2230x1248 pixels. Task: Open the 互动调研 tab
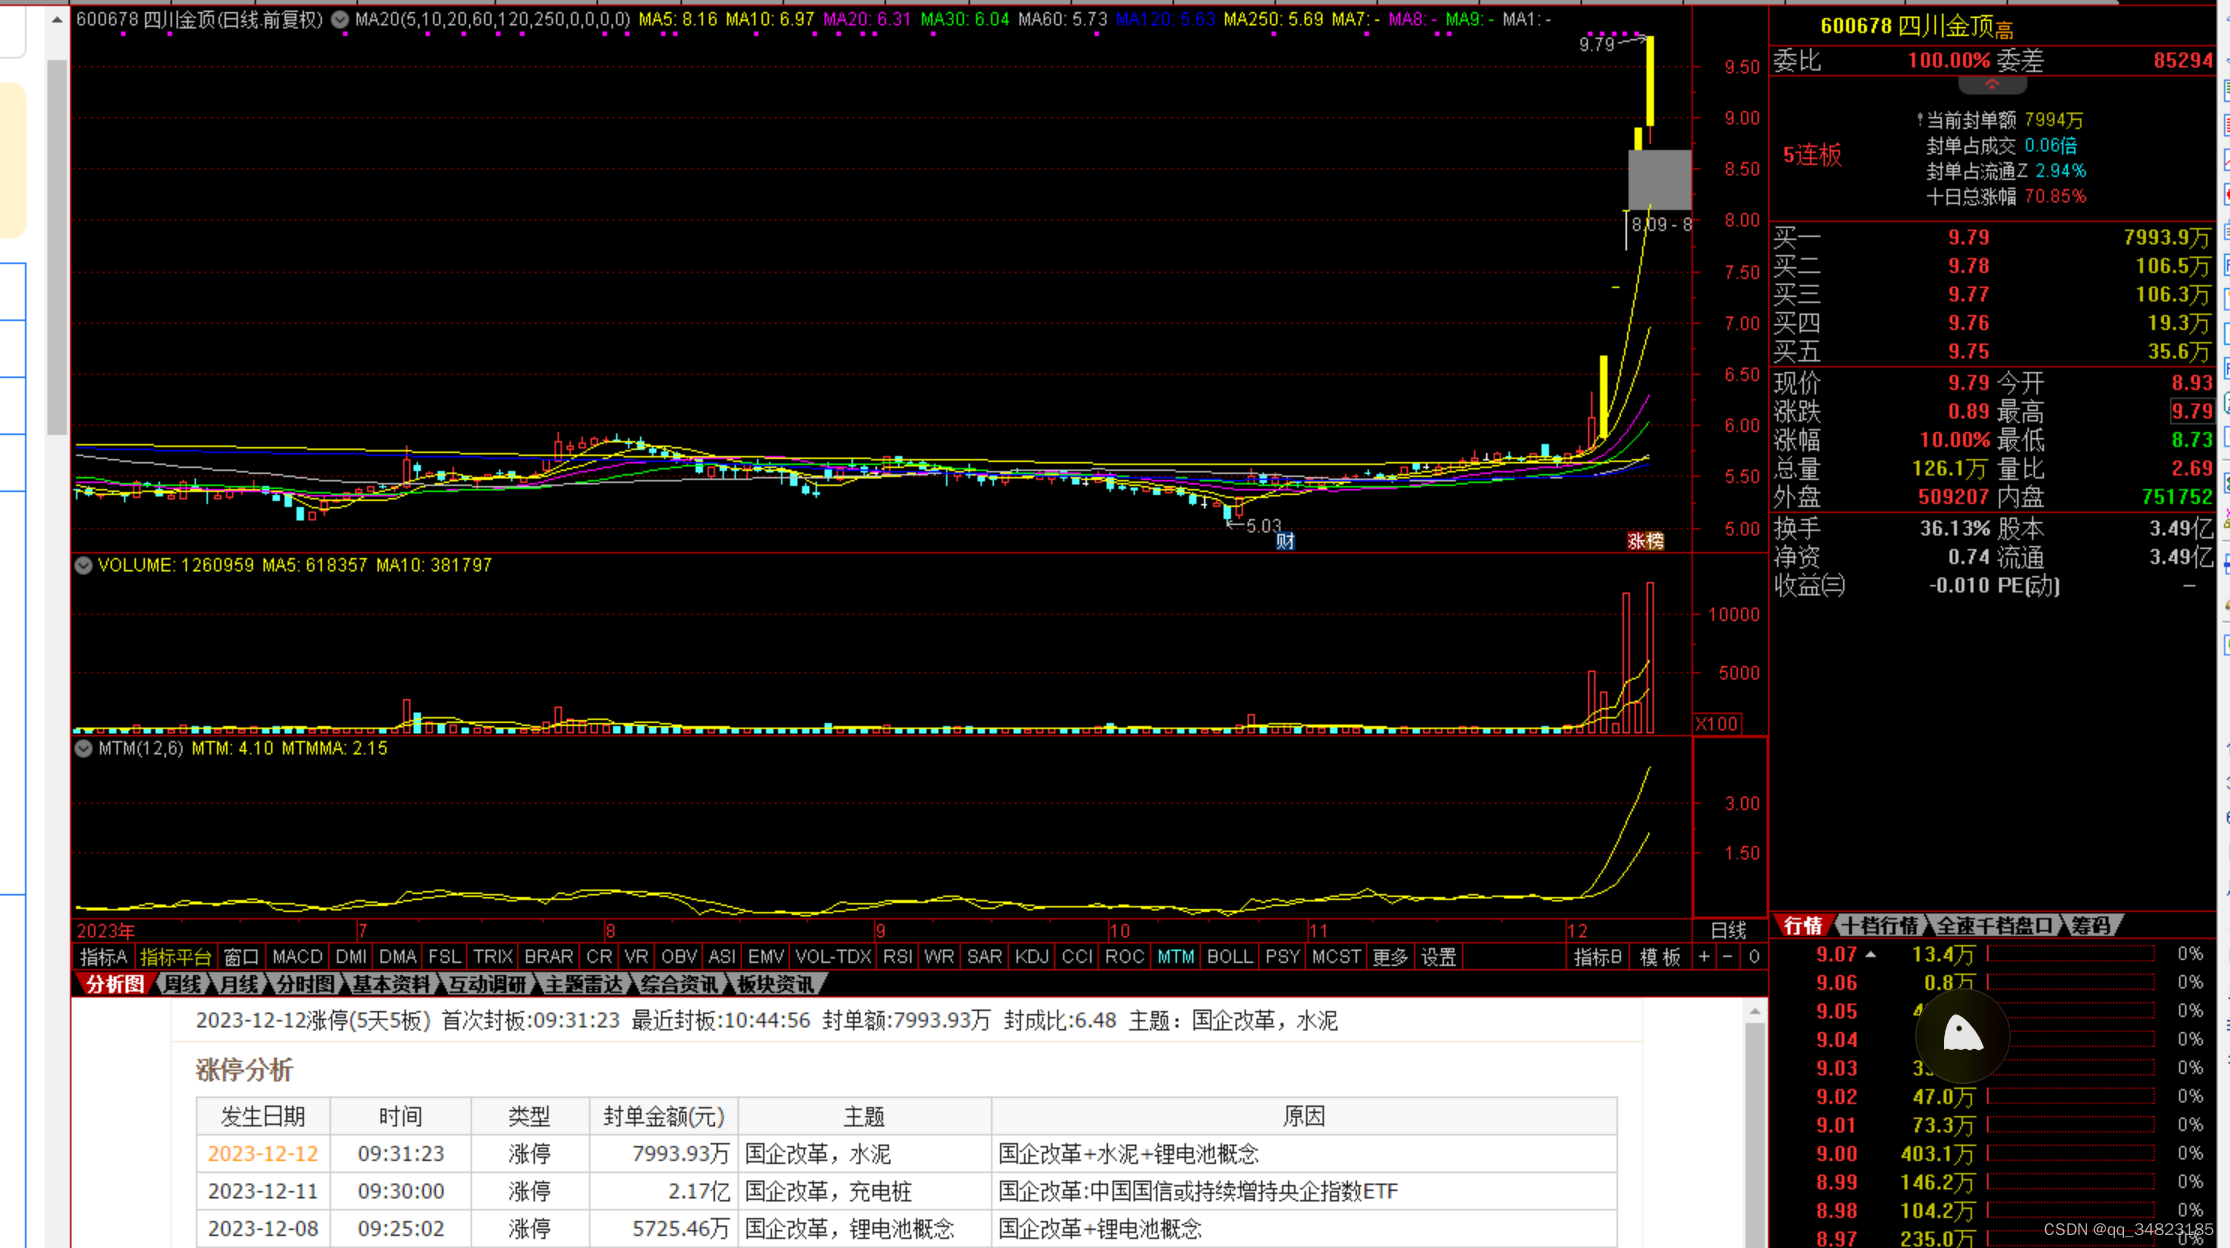point(487,984)
